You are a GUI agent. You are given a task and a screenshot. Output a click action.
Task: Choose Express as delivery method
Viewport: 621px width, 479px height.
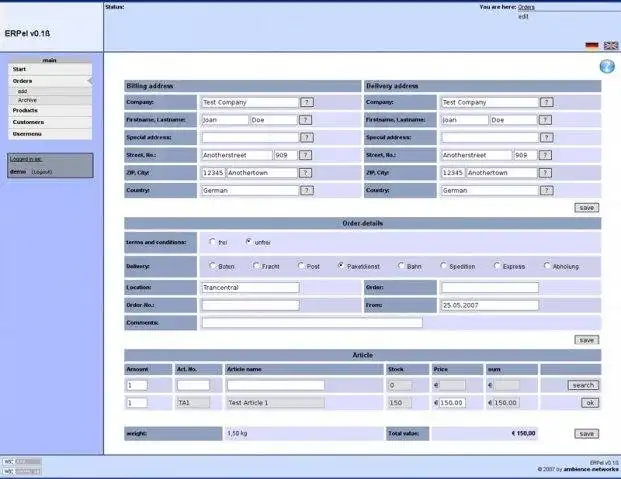[x=497, y=265]
